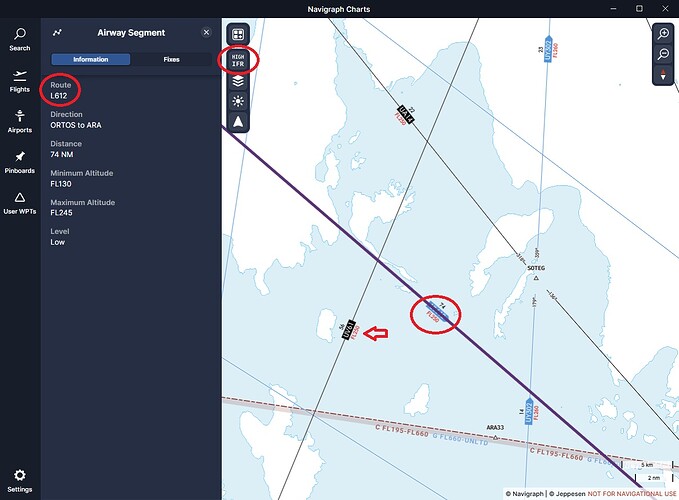Zoom in on the map
Image resolution: width=679 pixels, height=500 pixels.
(x=663, y=33)
